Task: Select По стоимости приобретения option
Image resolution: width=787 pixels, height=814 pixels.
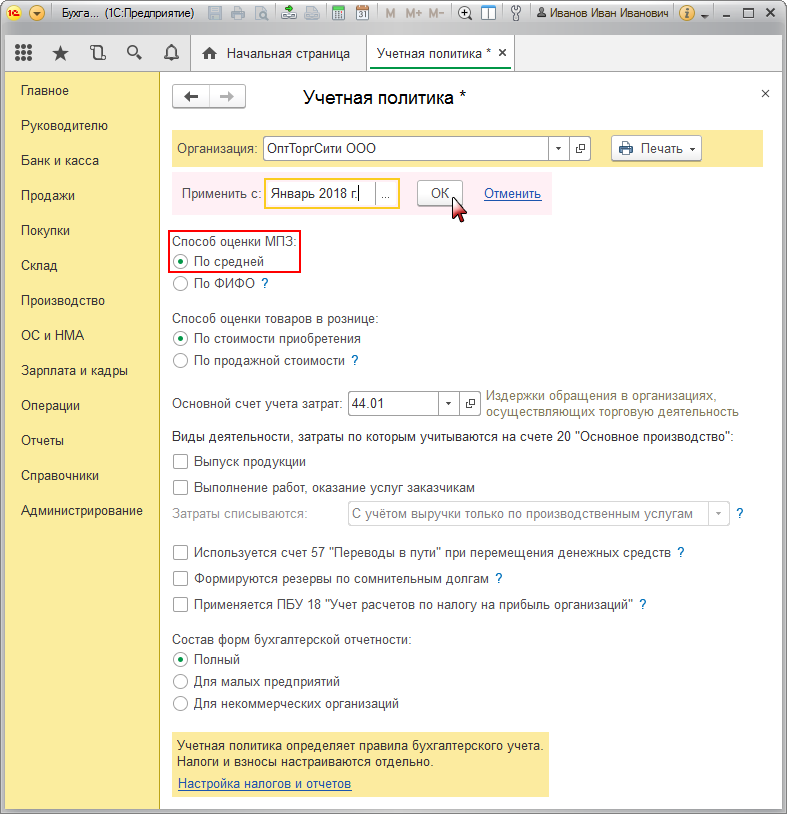Action: coord(180,338)
